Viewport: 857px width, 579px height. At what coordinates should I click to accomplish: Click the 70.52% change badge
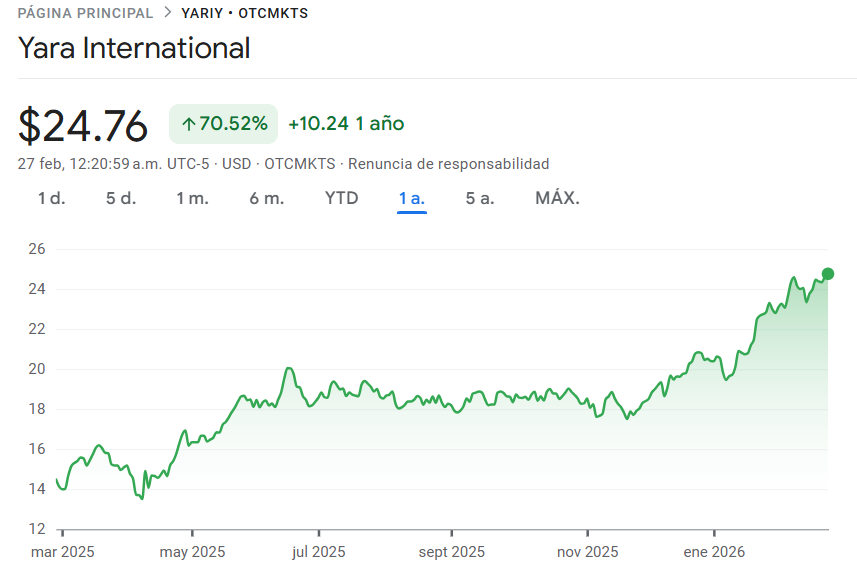(224, 124)
